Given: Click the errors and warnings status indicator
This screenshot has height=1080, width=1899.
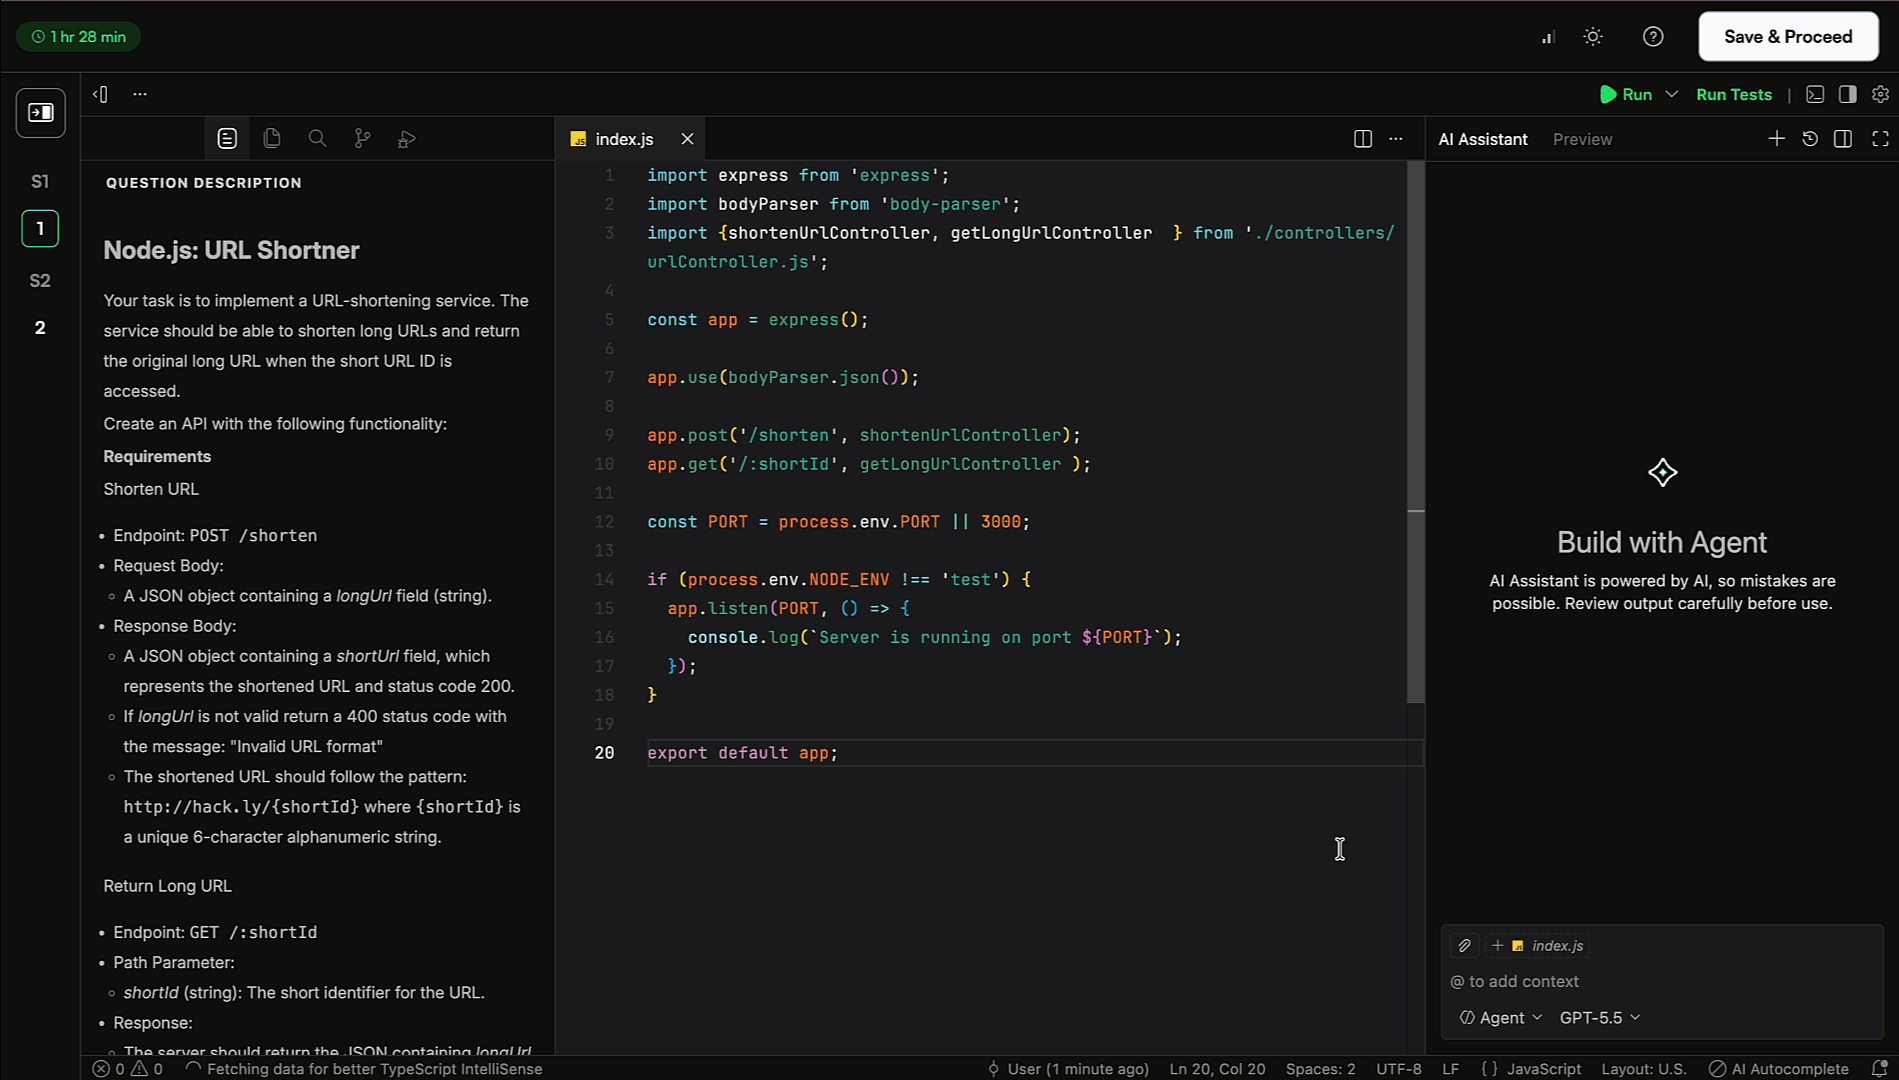Looking at the screenshot, I should click(128, 1069).
